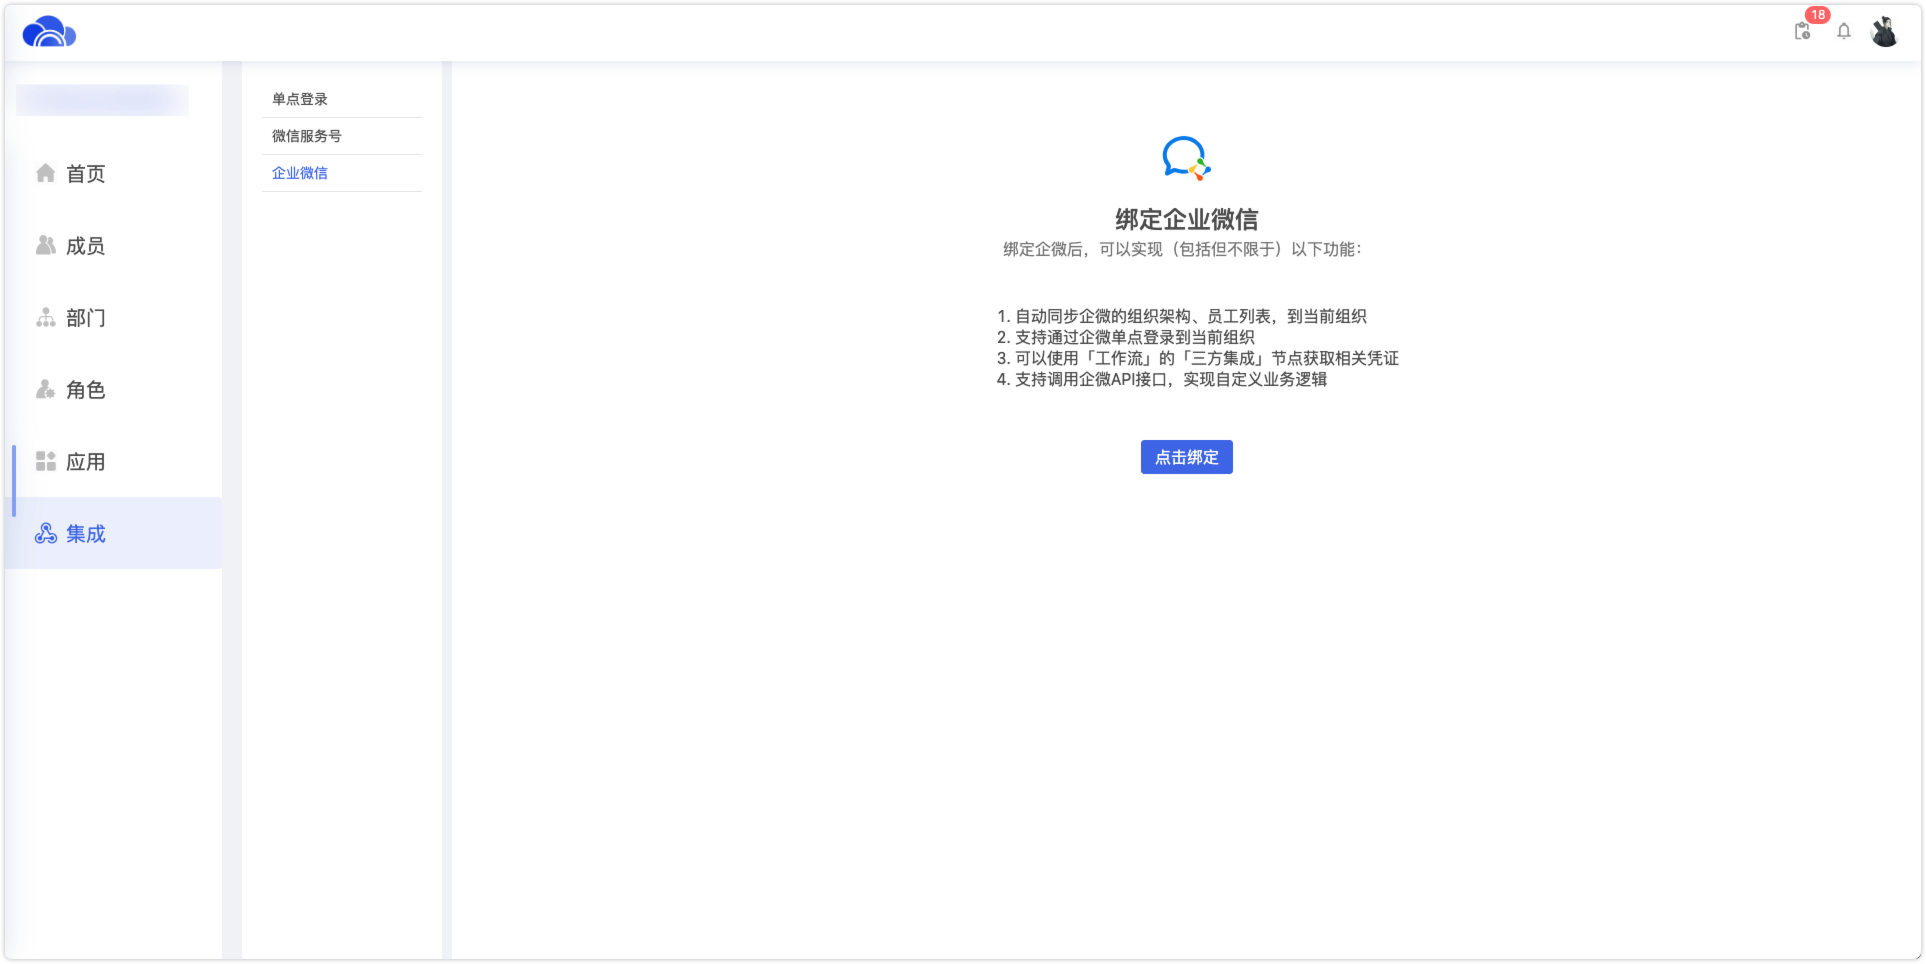Open the clipboard tasks icon with badge 18

point(1802,31)
